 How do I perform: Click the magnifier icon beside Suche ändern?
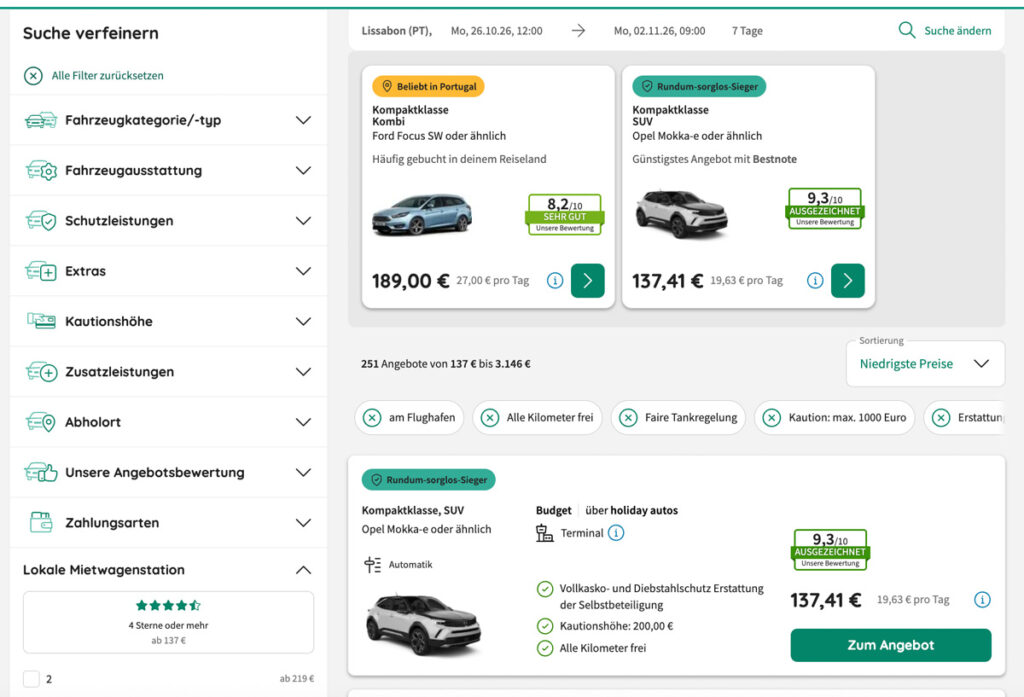tap(906, 30)
